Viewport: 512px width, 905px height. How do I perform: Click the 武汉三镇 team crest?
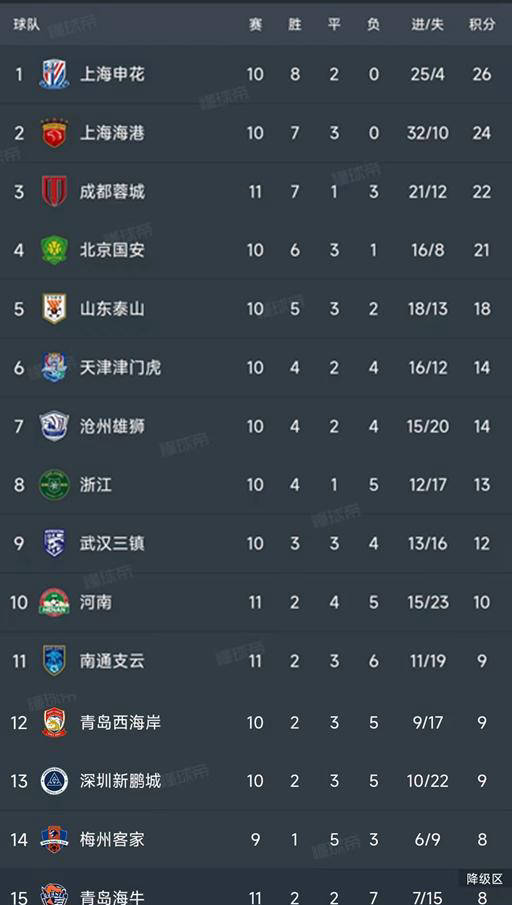54,544
